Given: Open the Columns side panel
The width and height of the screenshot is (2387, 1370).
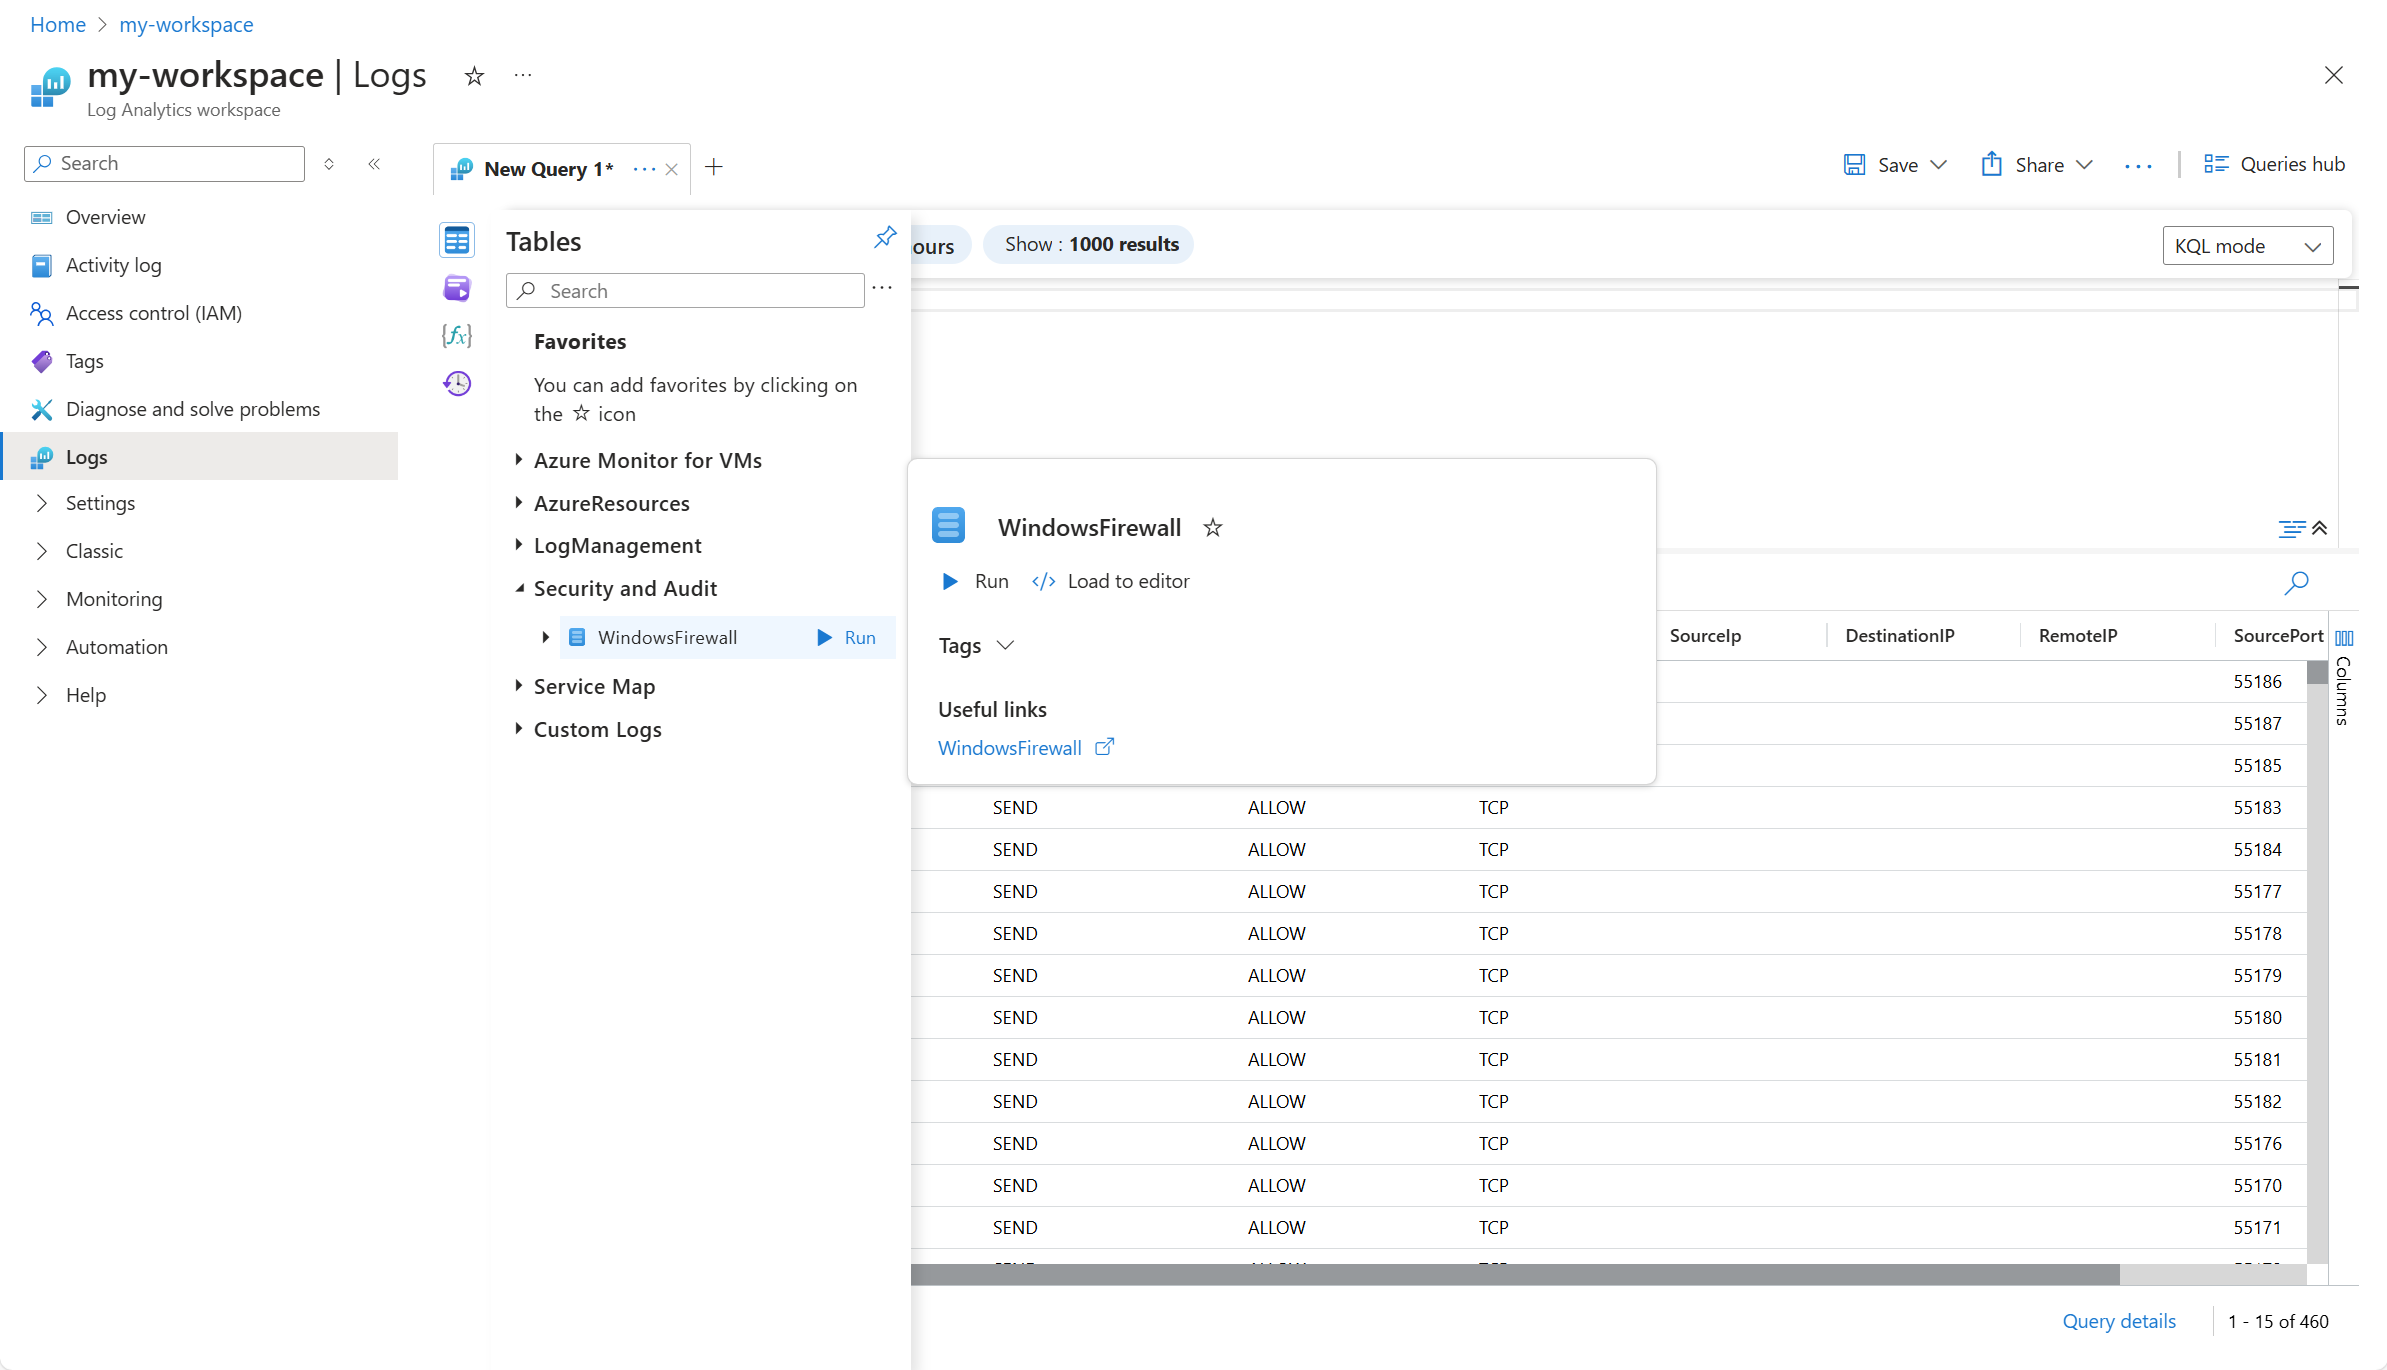Looking at the screenshot, I should (2343, 680).
